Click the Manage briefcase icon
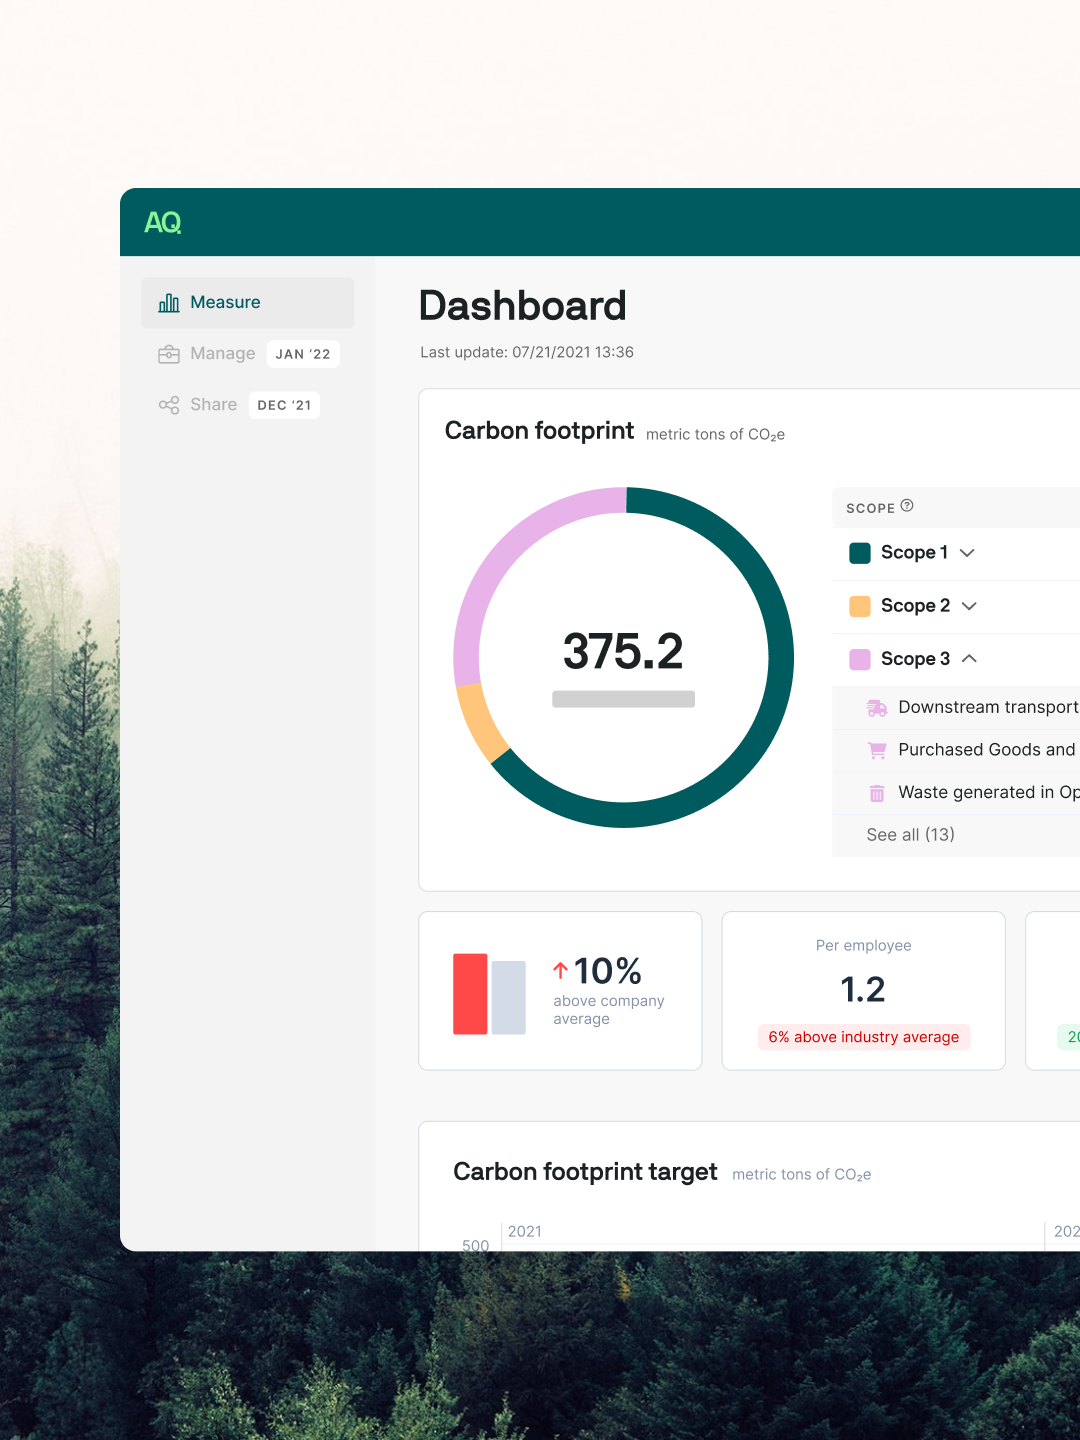This screenshot has height=1440, width=1080. pyautogui.click(x=169, y=354)
